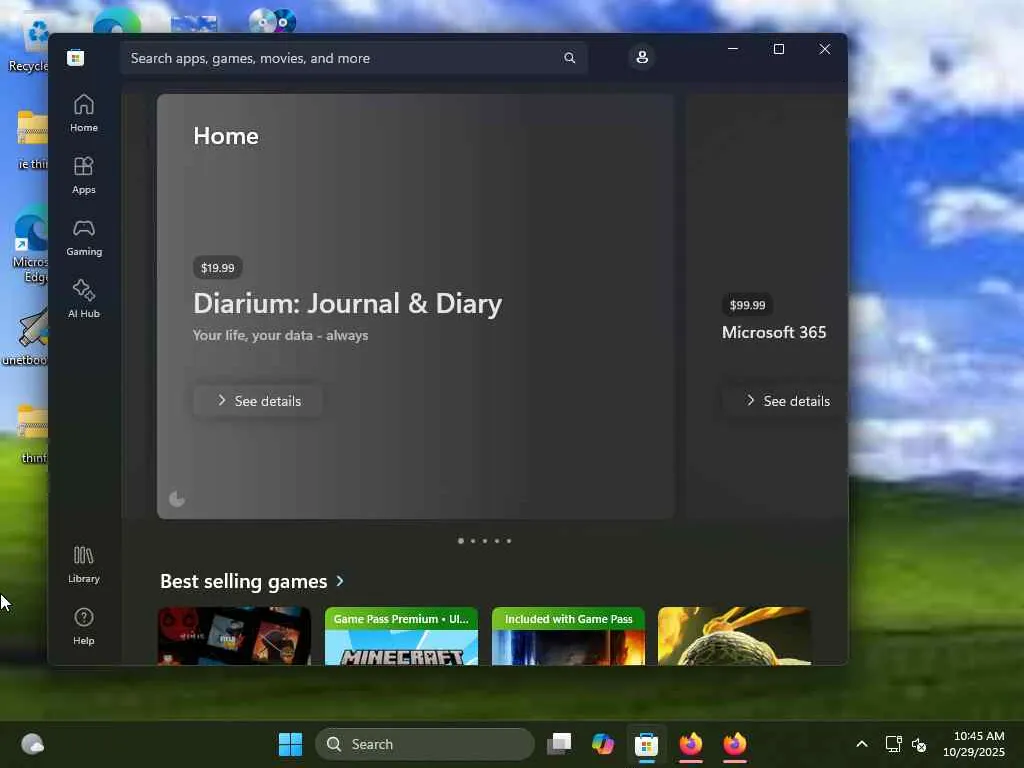Go to Gaming section in sidebar
Screen dimensions: 1024x768
tap(84, 237)
